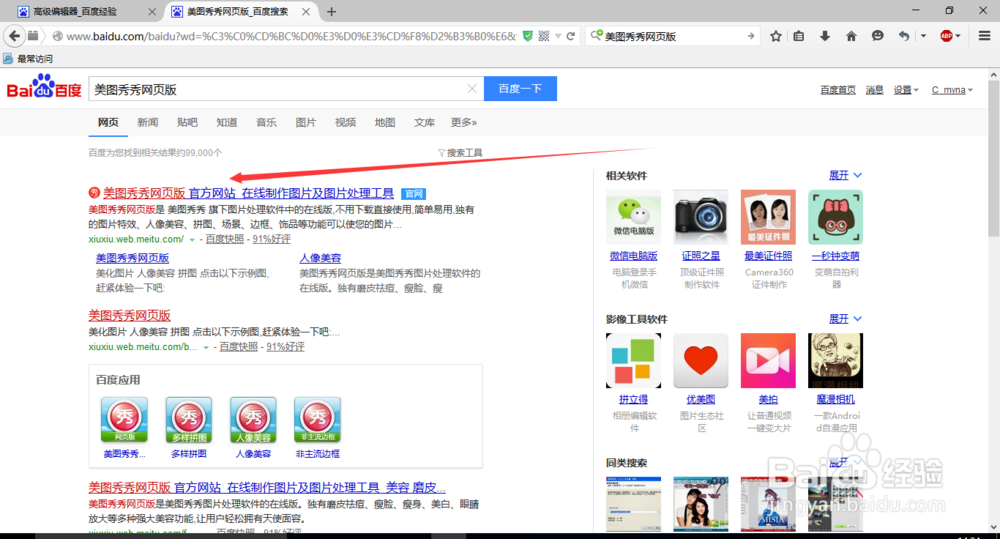Open the browser hamburger menu
Screen dimensions: 1000x539
[985, 36]
